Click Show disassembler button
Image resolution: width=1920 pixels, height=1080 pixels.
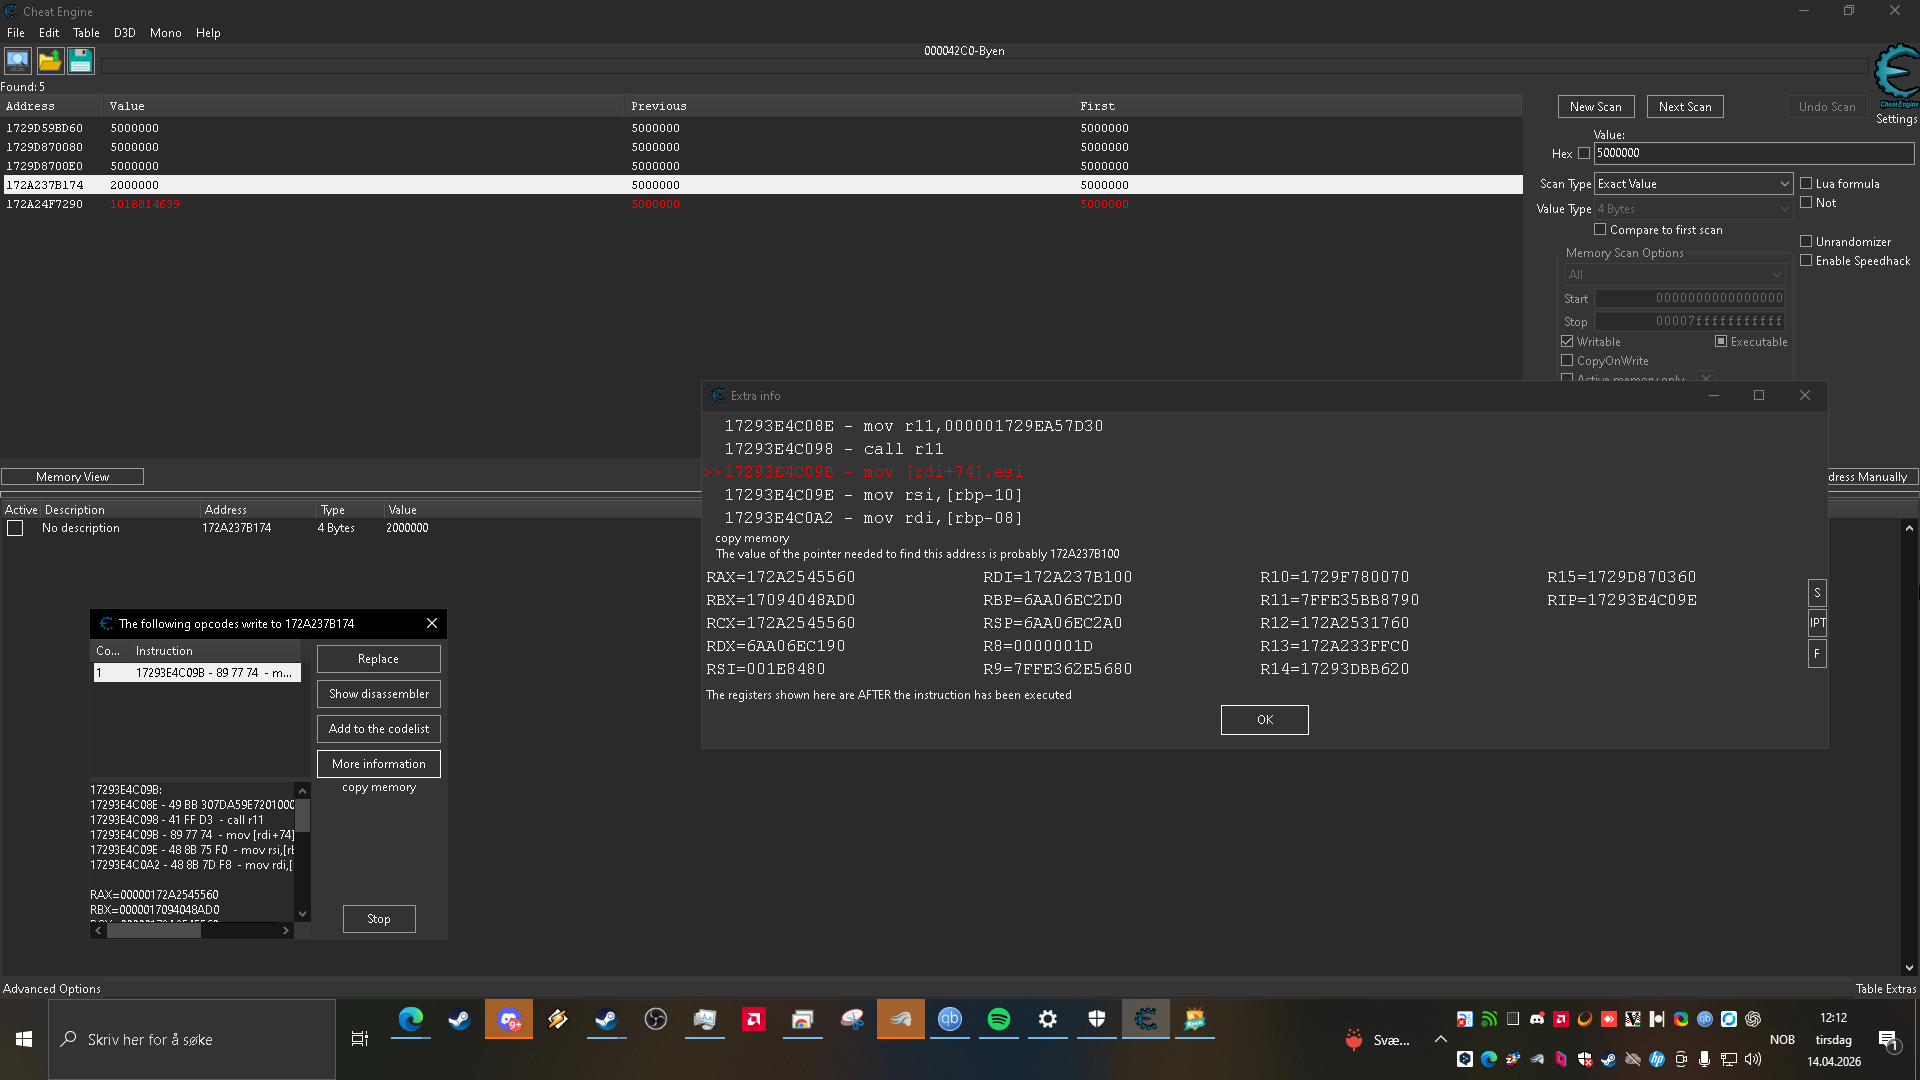[378, 694]
